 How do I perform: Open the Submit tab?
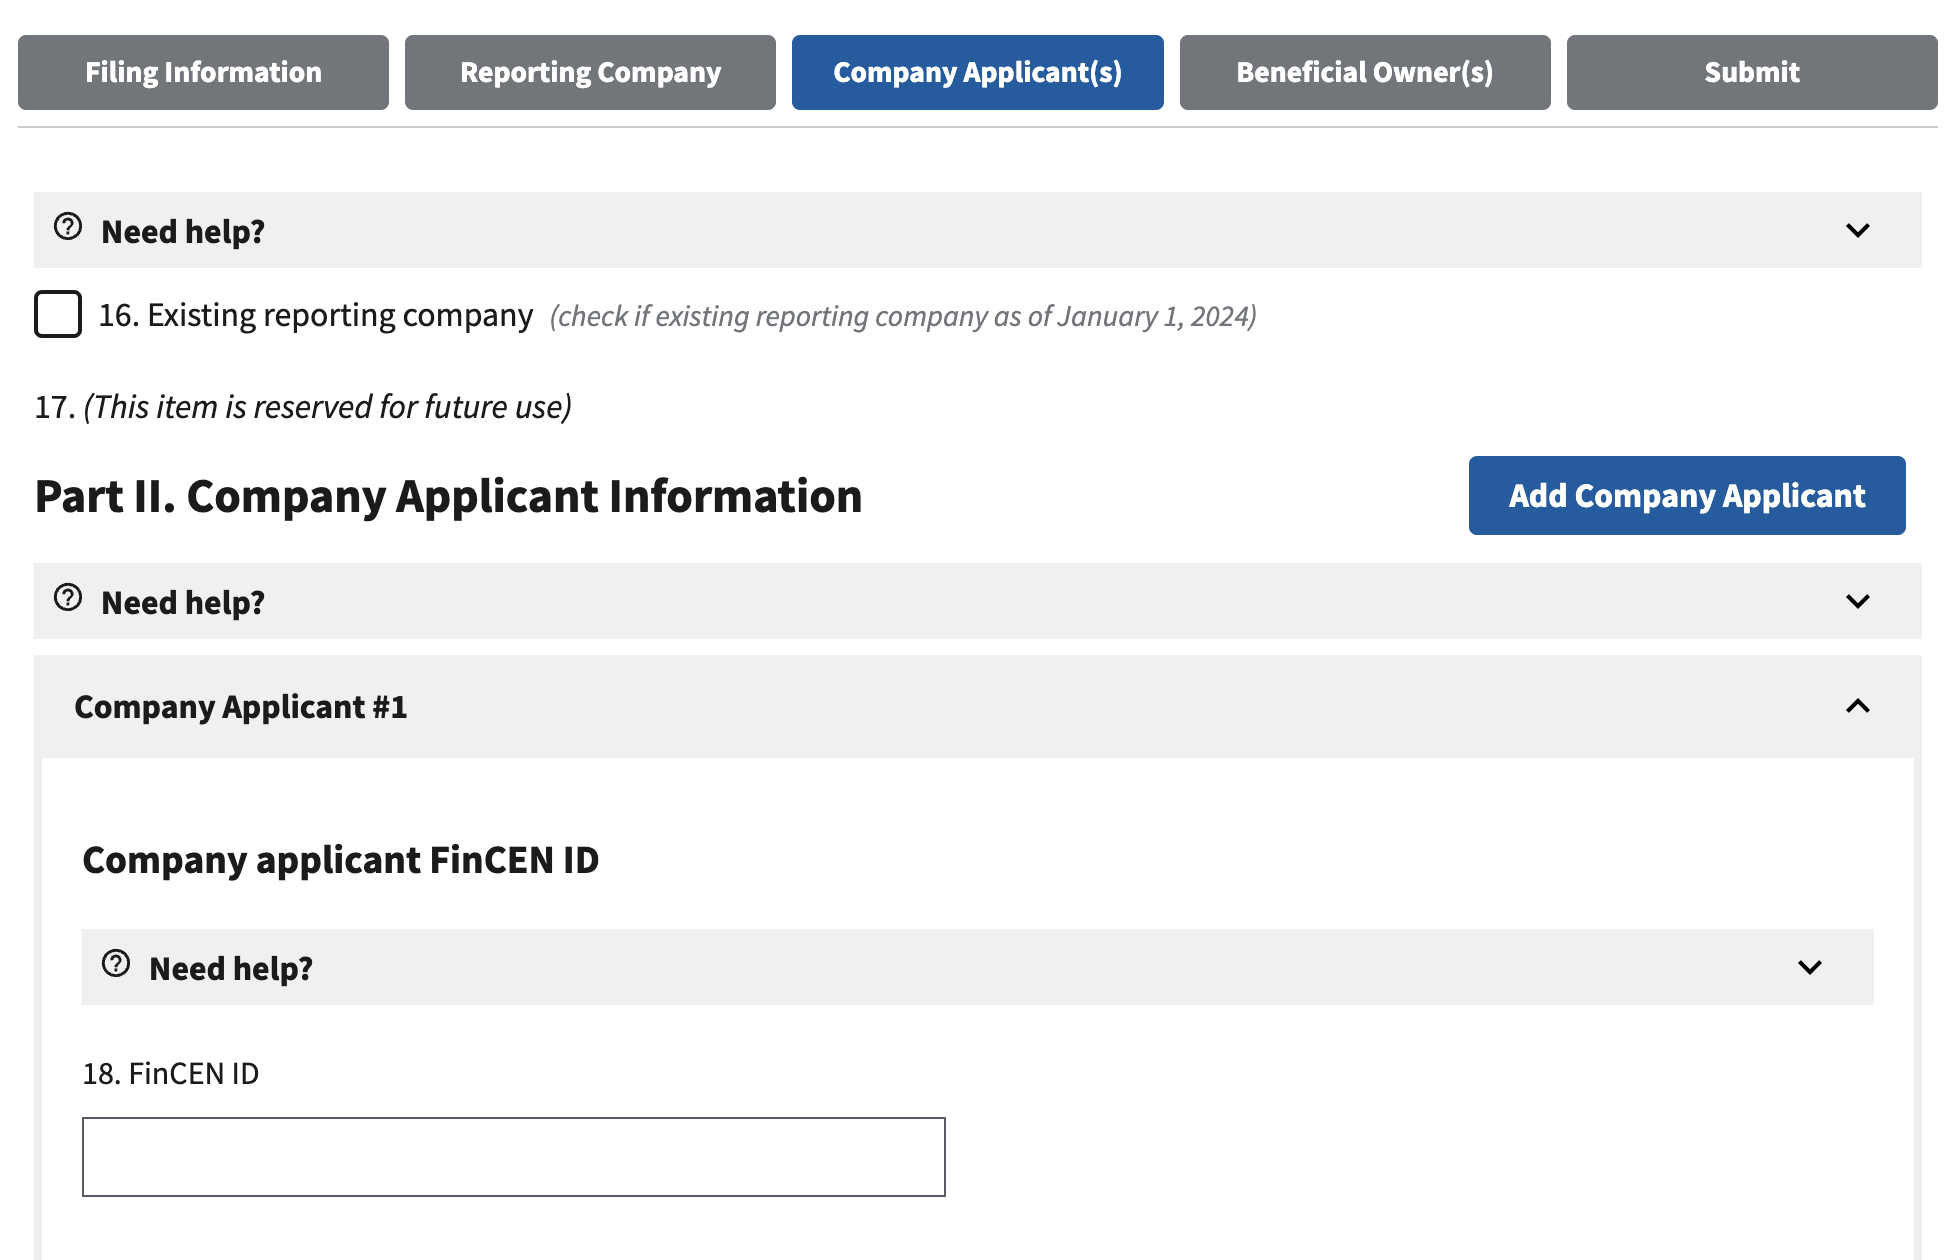1751,73
